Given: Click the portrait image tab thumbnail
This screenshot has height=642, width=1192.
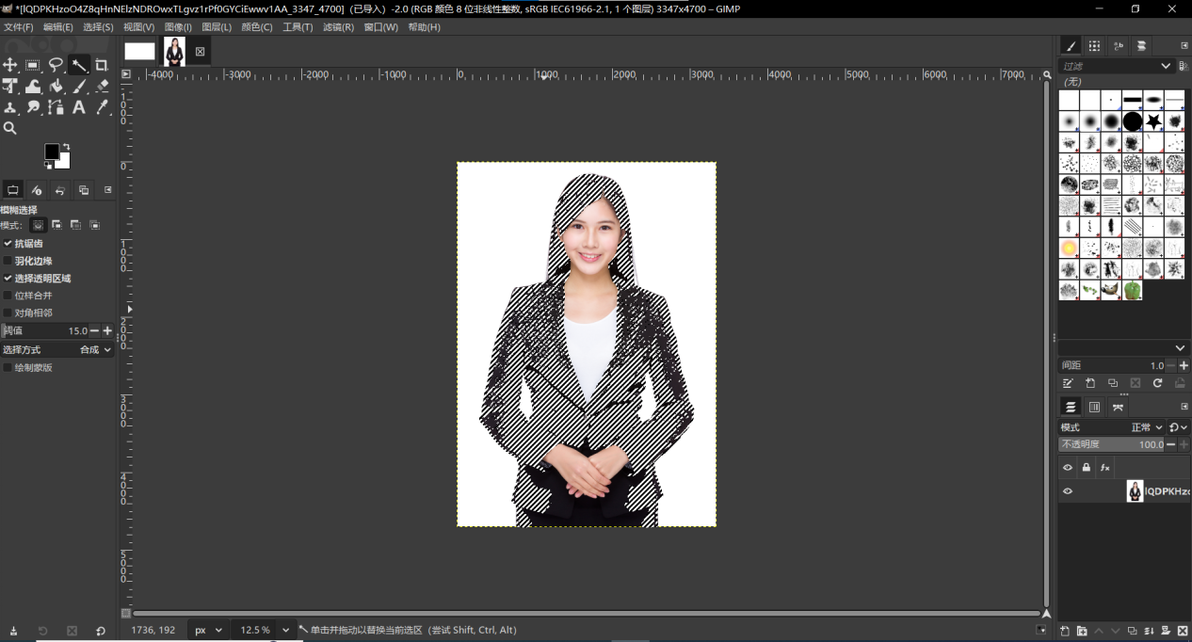Looking at the screenshot, I should pos(175,52).
